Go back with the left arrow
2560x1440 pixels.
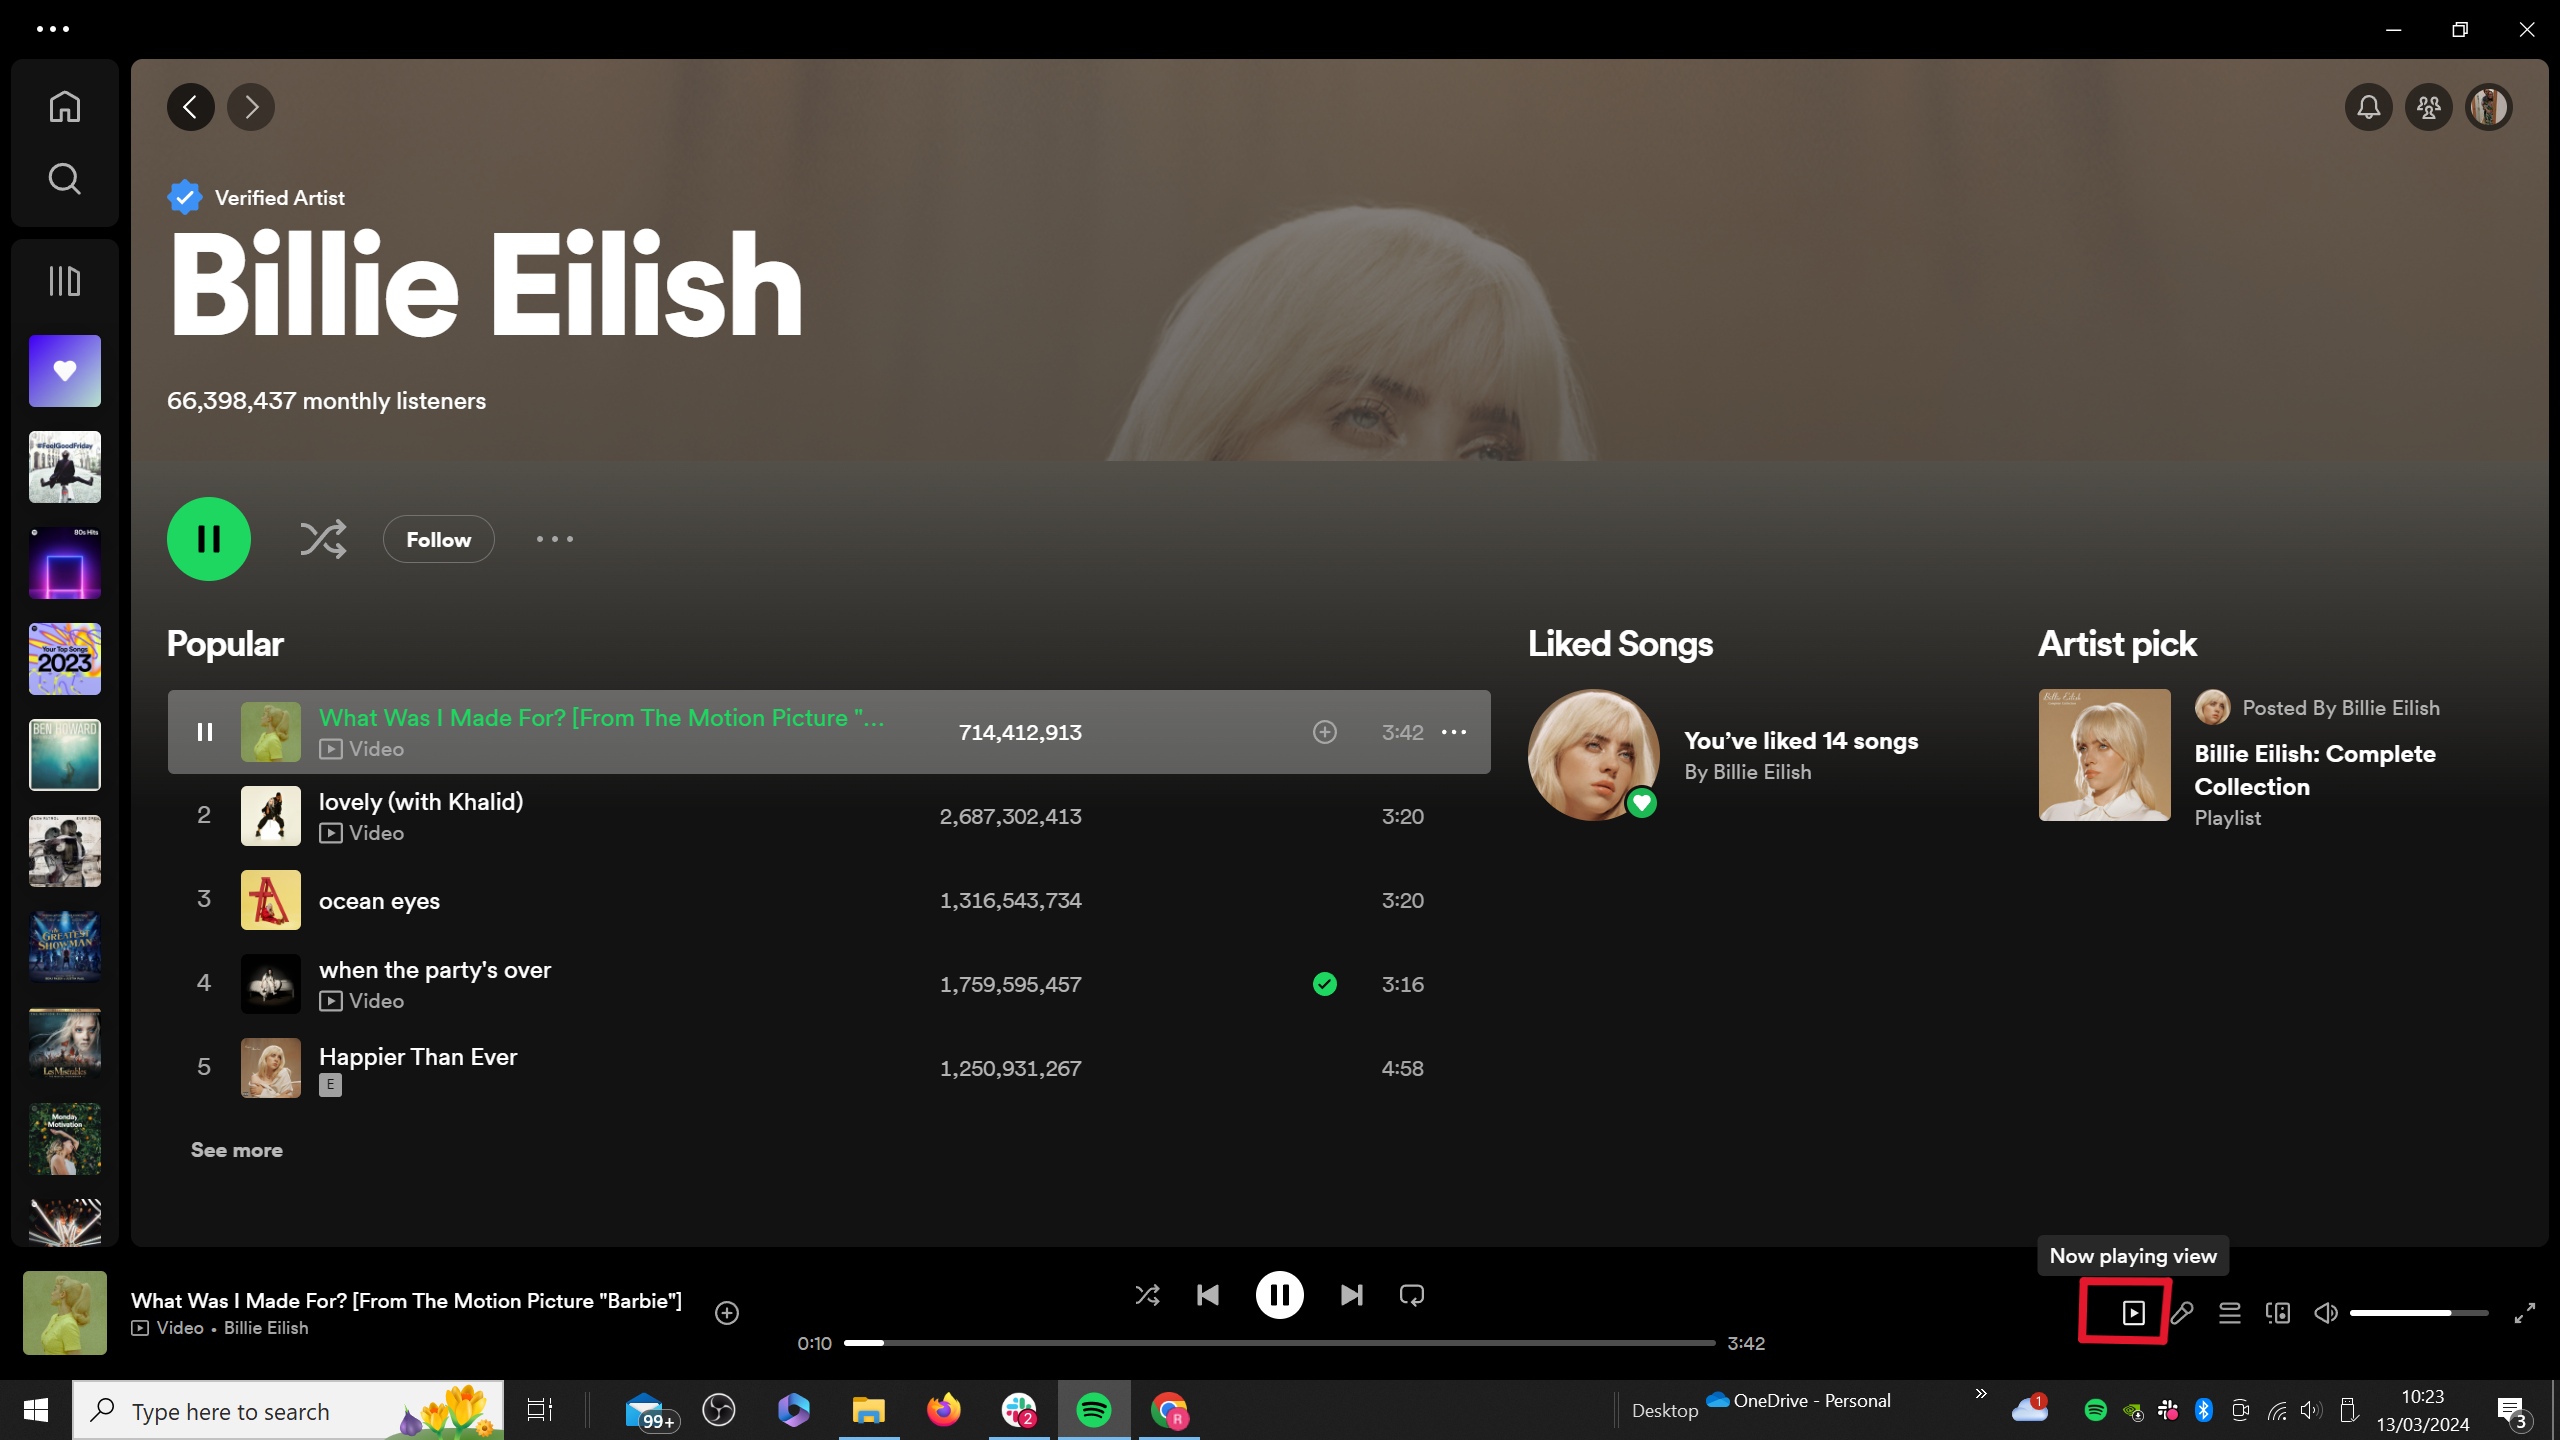click(191, 107)
